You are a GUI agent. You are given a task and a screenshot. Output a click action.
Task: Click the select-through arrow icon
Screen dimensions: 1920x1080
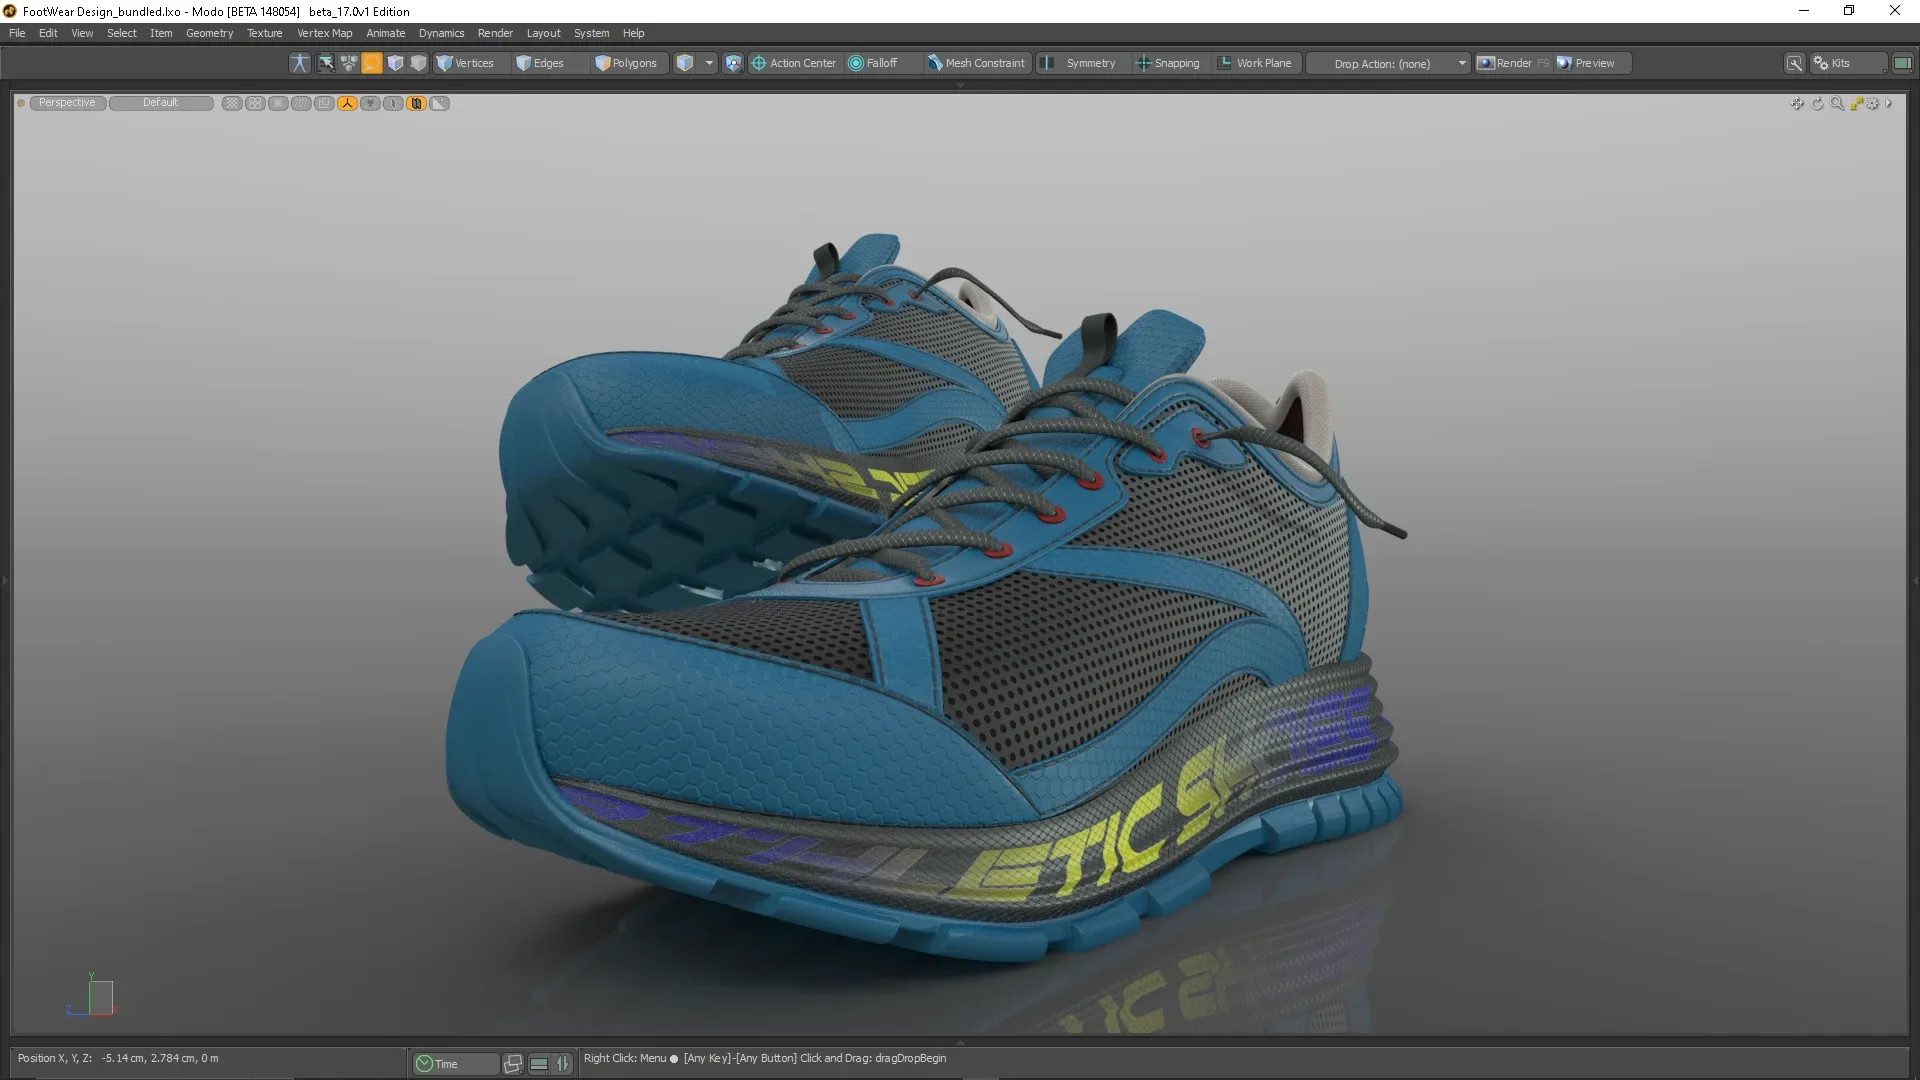click(x=326, y=63)
